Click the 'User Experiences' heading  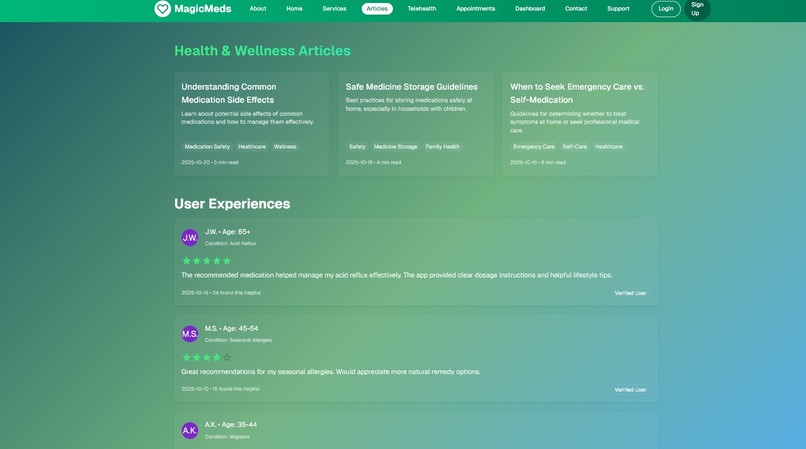click(x=232, y=204)
